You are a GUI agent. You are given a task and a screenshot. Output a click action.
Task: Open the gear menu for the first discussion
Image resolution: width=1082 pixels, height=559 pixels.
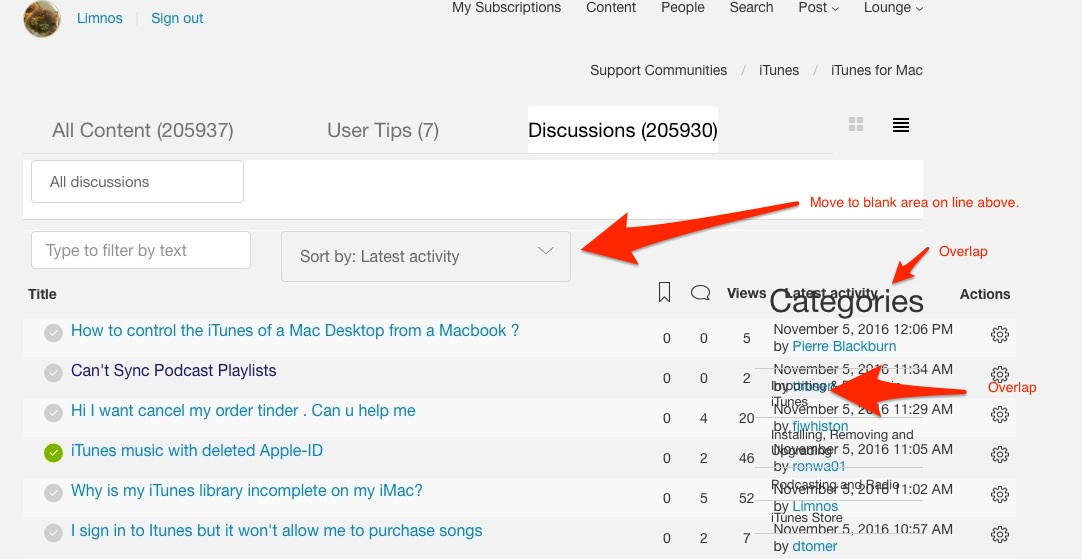[999, 335]
